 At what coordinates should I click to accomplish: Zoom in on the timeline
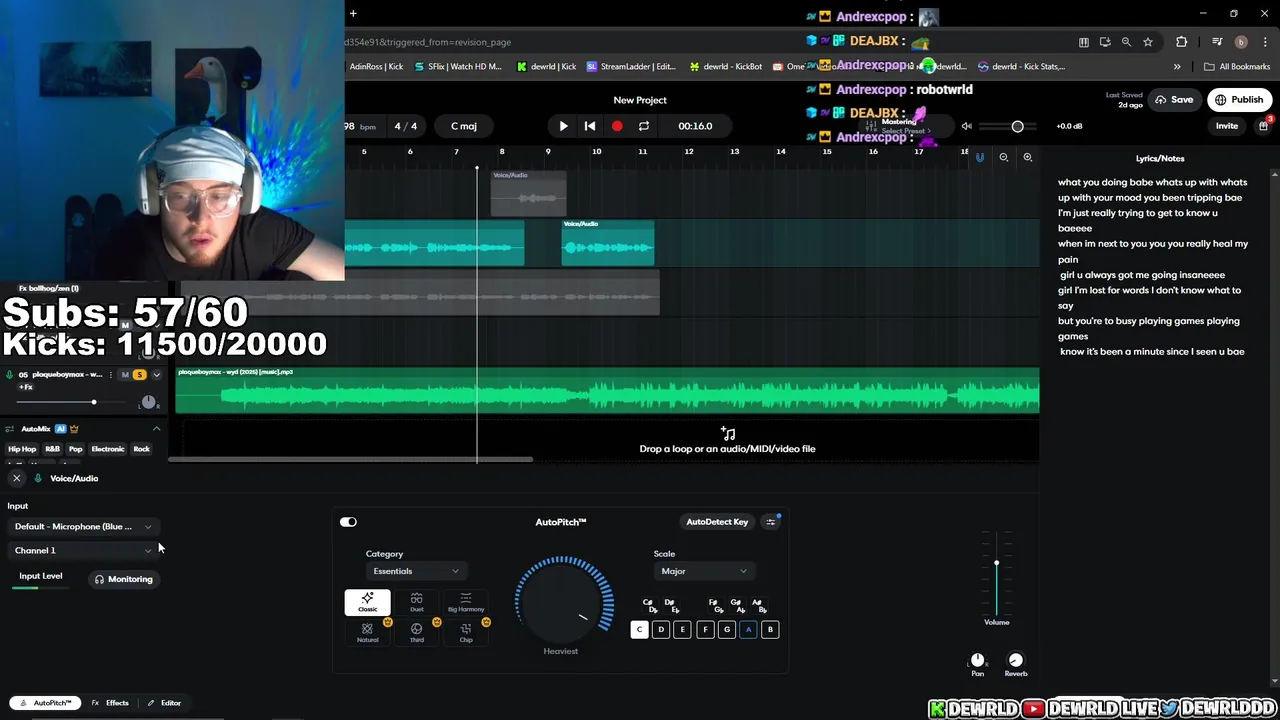point(1027,157)
